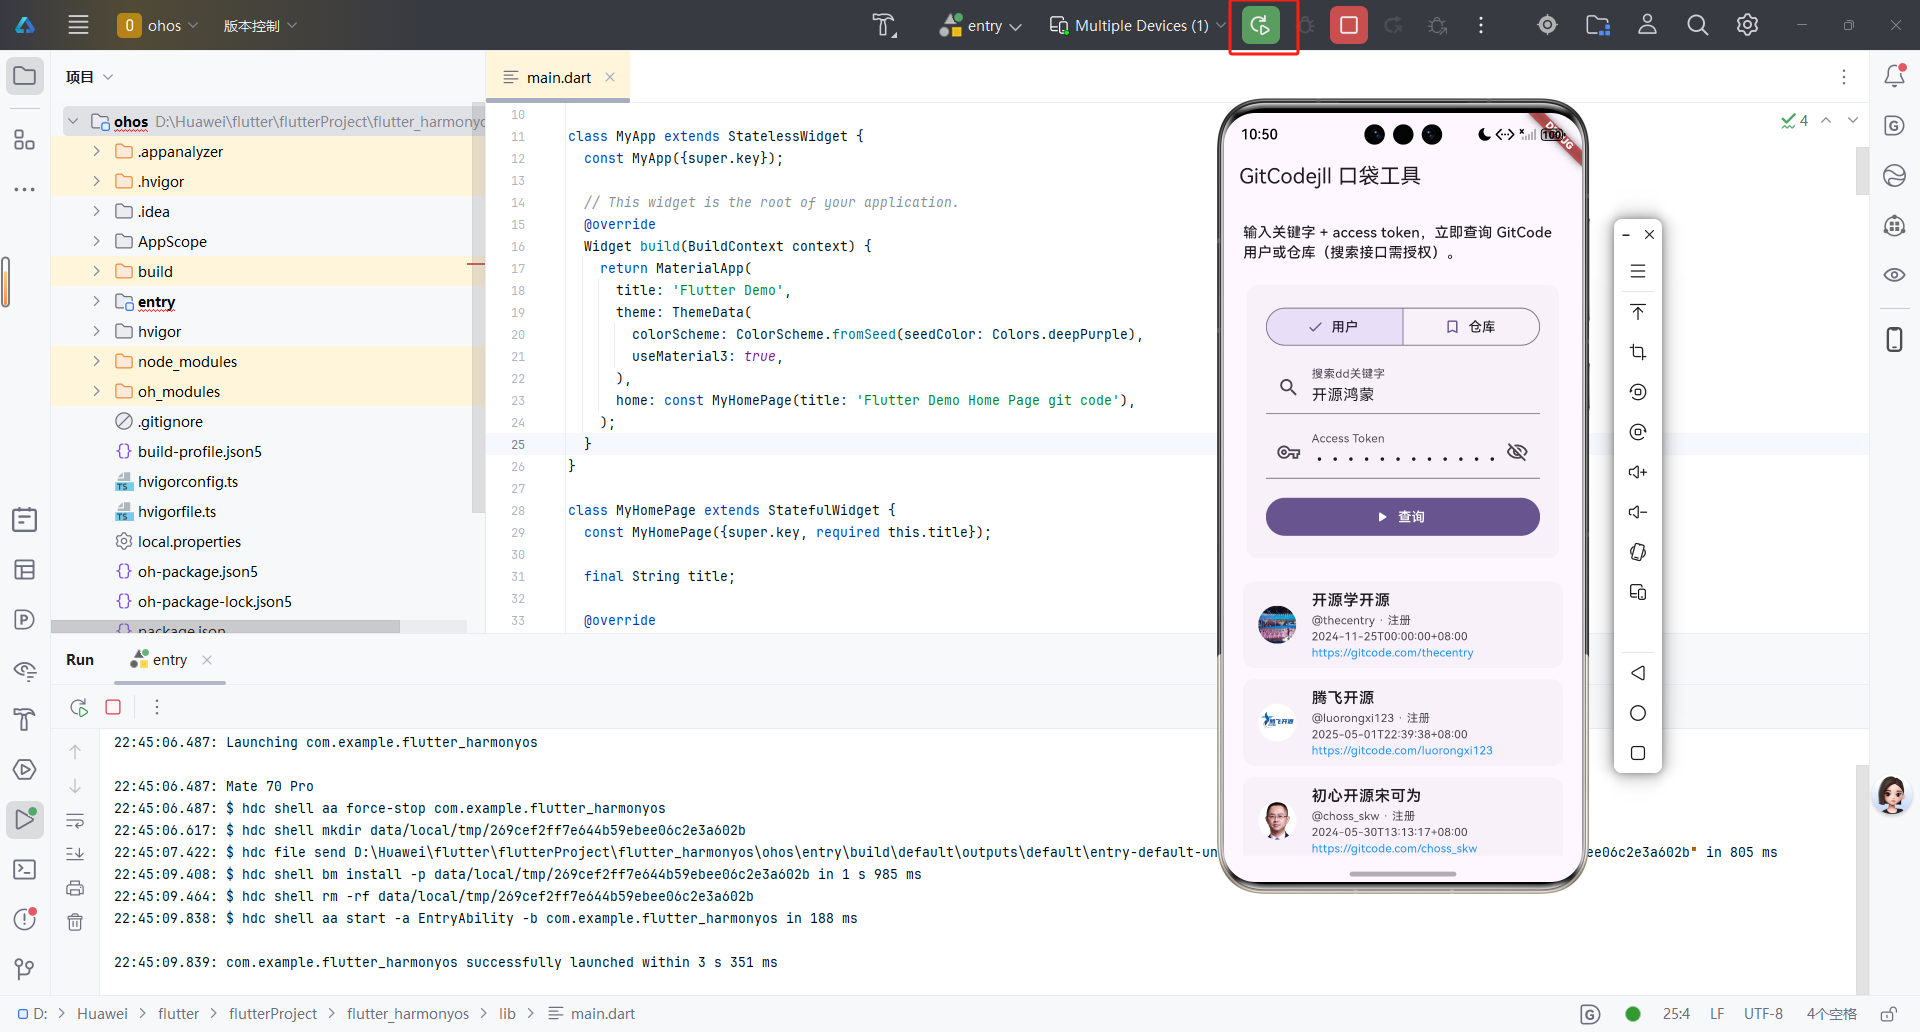Stop the running application
1920x1032 pixels.
point(1347,25)
